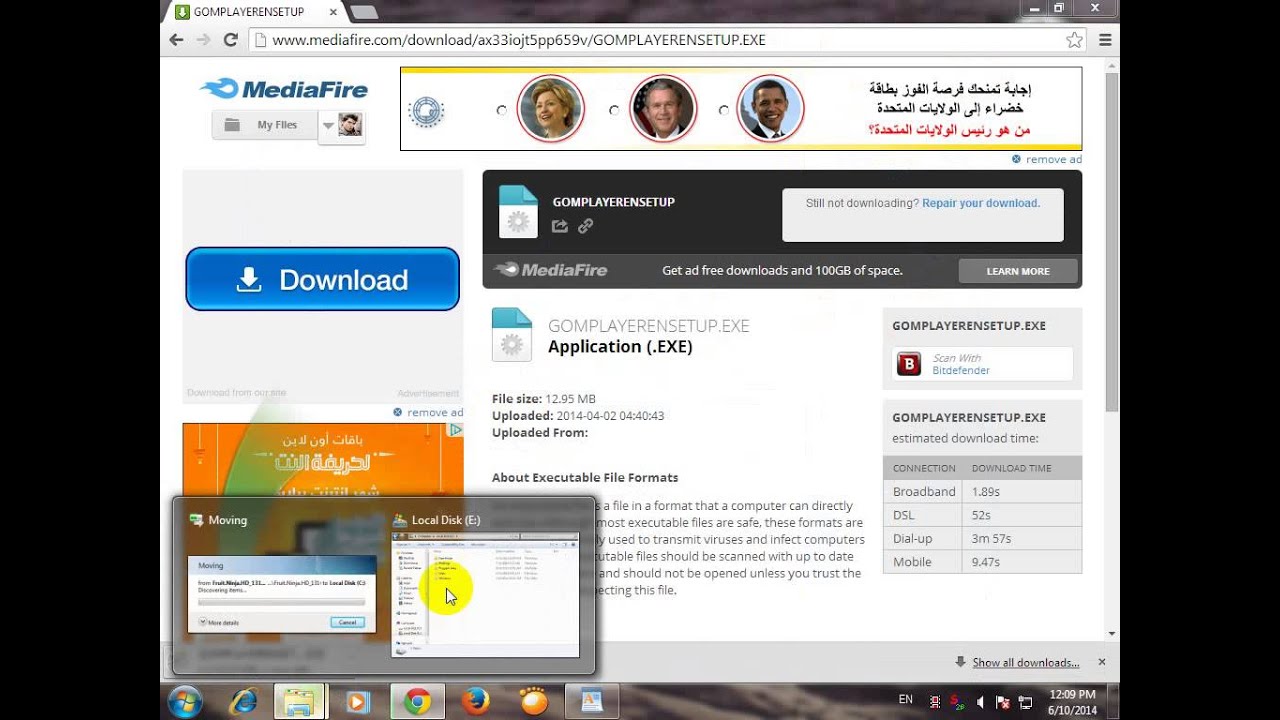1280x720 pixels.
Task: Launch Internet Explorer from the taskbar
Action: pyautogui.click(x=243, y=702)
